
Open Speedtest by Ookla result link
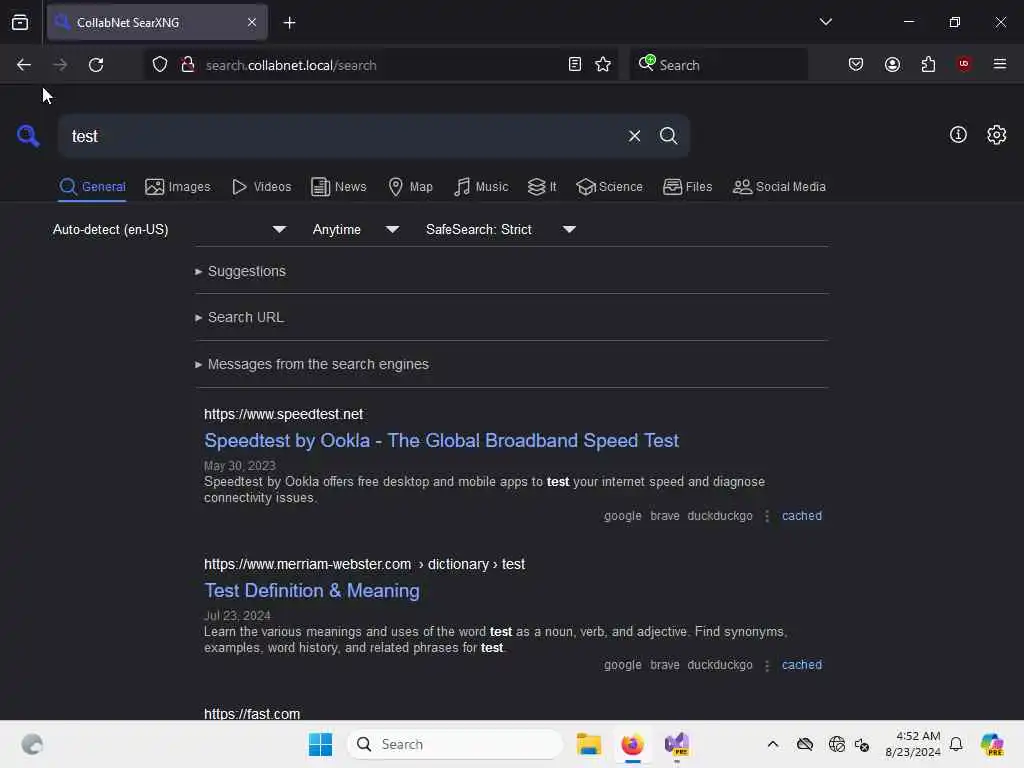(x=441, y=441)
